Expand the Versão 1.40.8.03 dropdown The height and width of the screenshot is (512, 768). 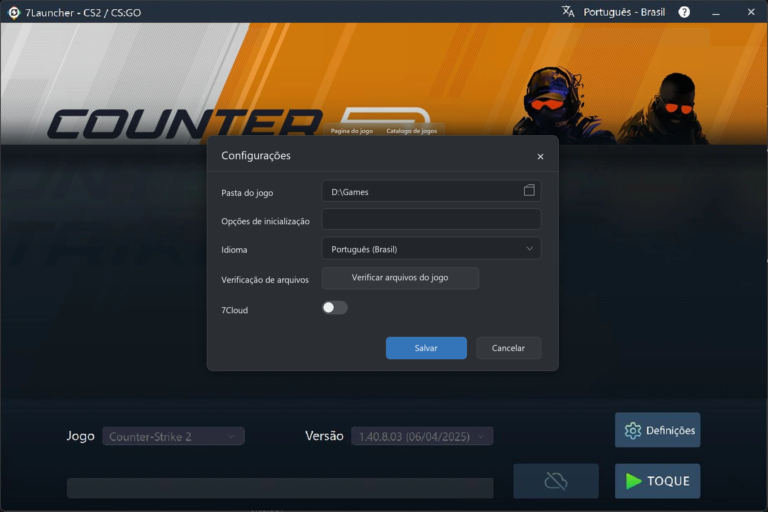(422, 436)
